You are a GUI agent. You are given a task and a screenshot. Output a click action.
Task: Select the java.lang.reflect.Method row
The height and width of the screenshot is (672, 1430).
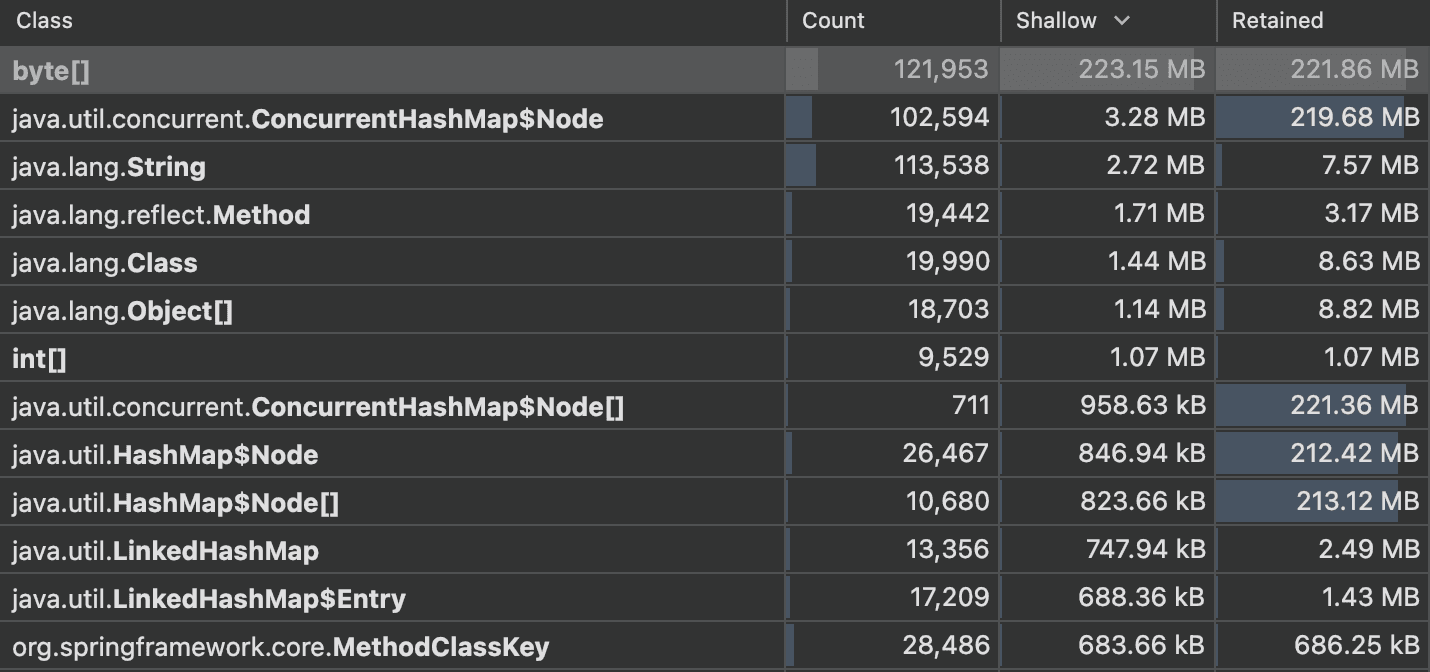pyautogui.click(x=161, y=215)
